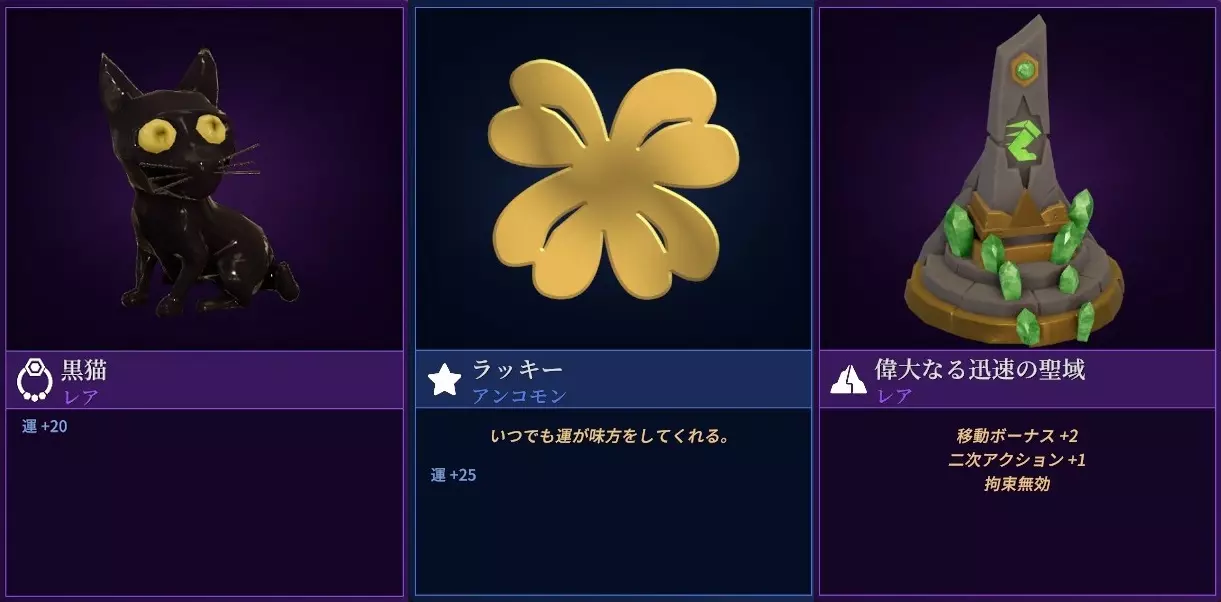Click the 拘束無効 effect line
This screenshot has width=1221, height=602.
point(1017,485)
